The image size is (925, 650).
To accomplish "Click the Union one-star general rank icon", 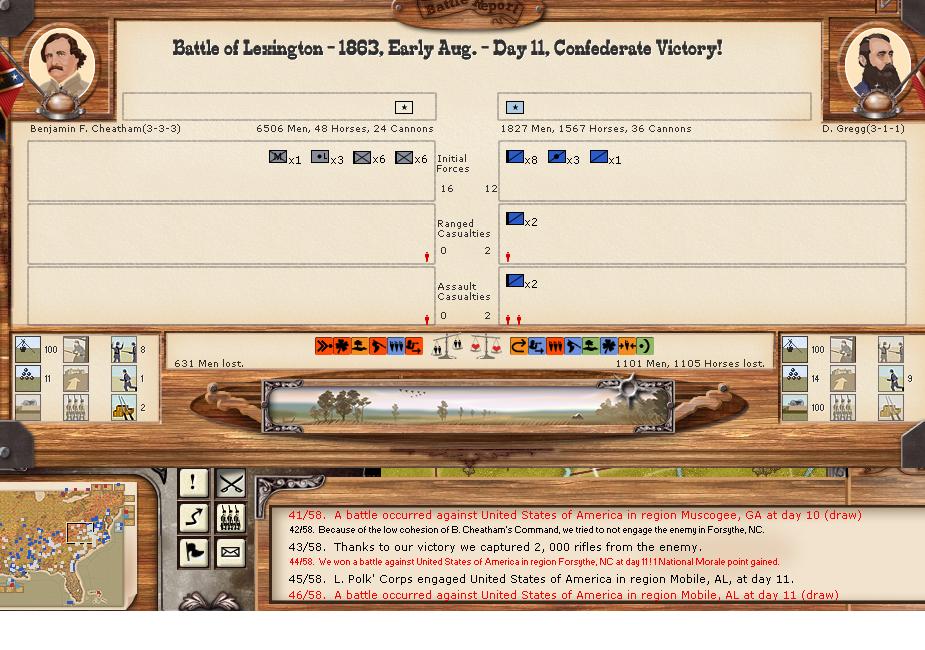I will point(514,107).
